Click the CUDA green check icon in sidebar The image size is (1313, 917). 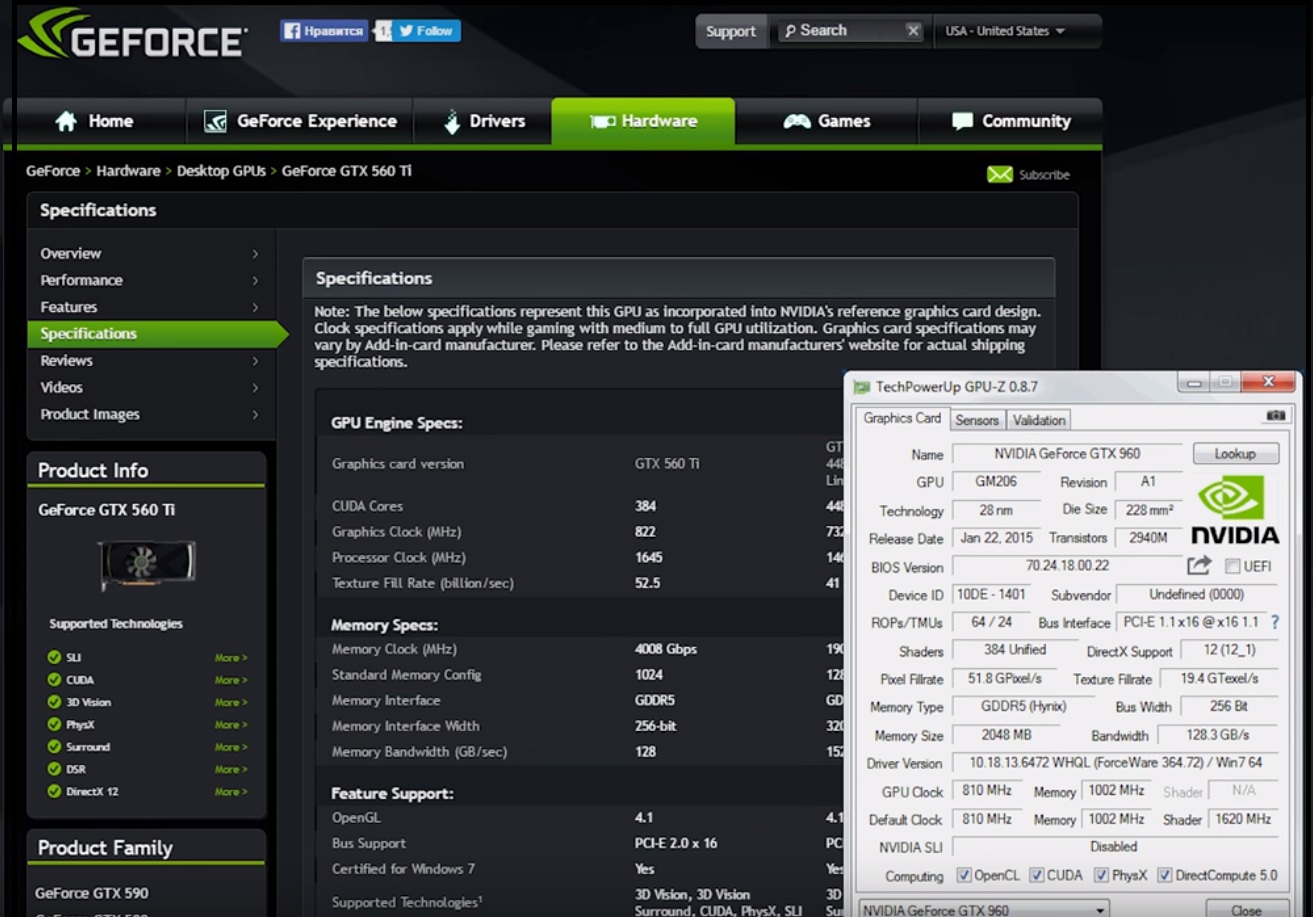coord(54,680)
